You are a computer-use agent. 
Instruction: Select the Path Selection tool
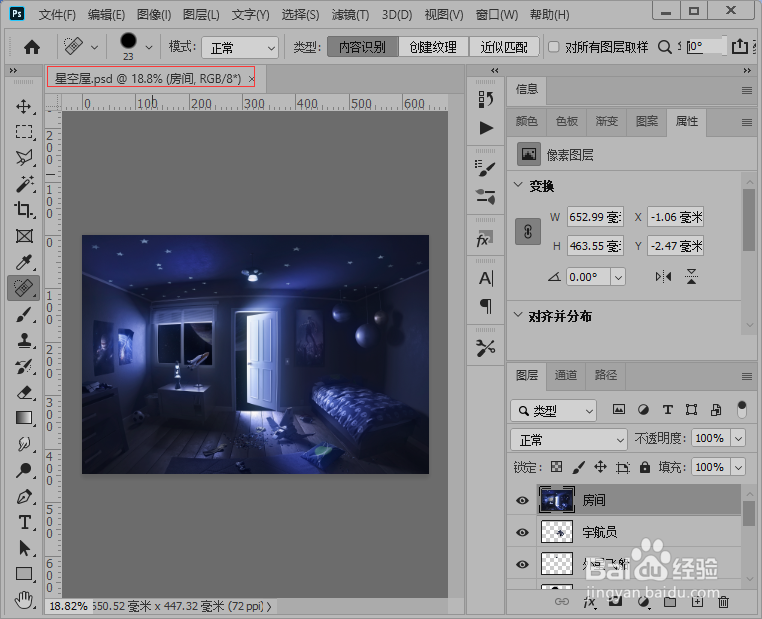(24, 548)
